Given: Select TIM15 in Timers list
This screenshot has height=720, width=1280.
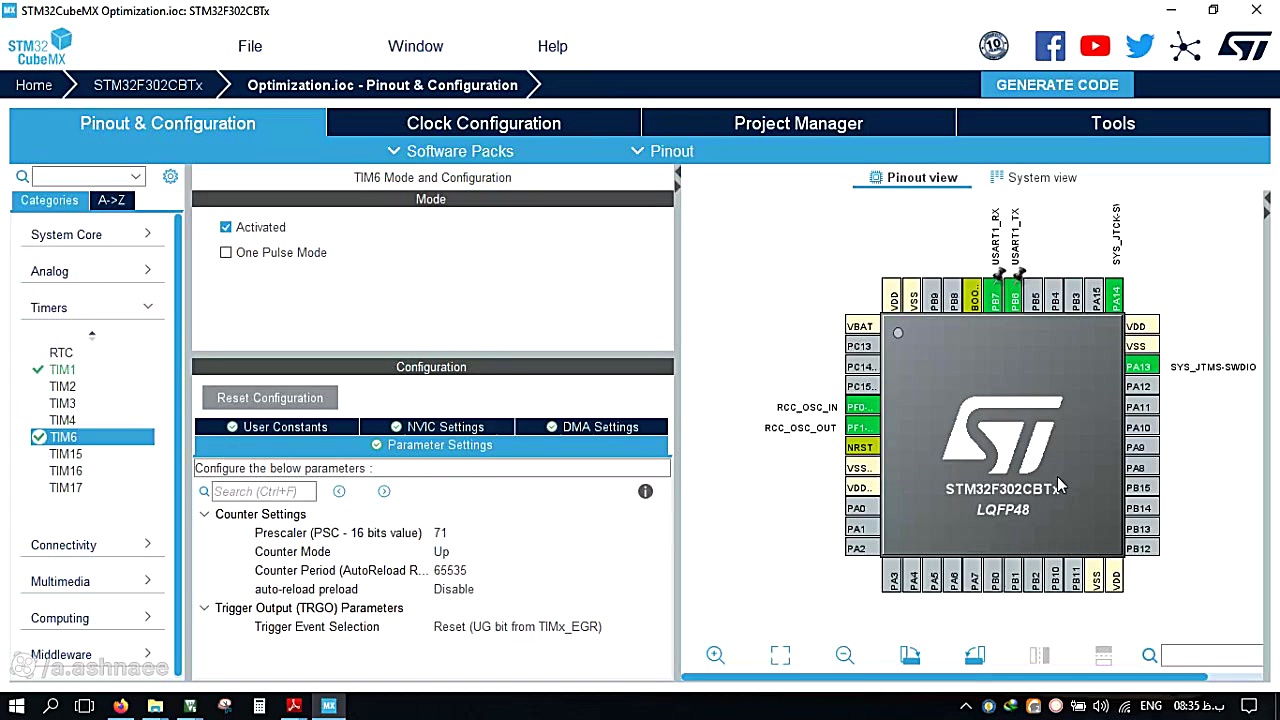Looking at the screenshot, I should (66, 454).
